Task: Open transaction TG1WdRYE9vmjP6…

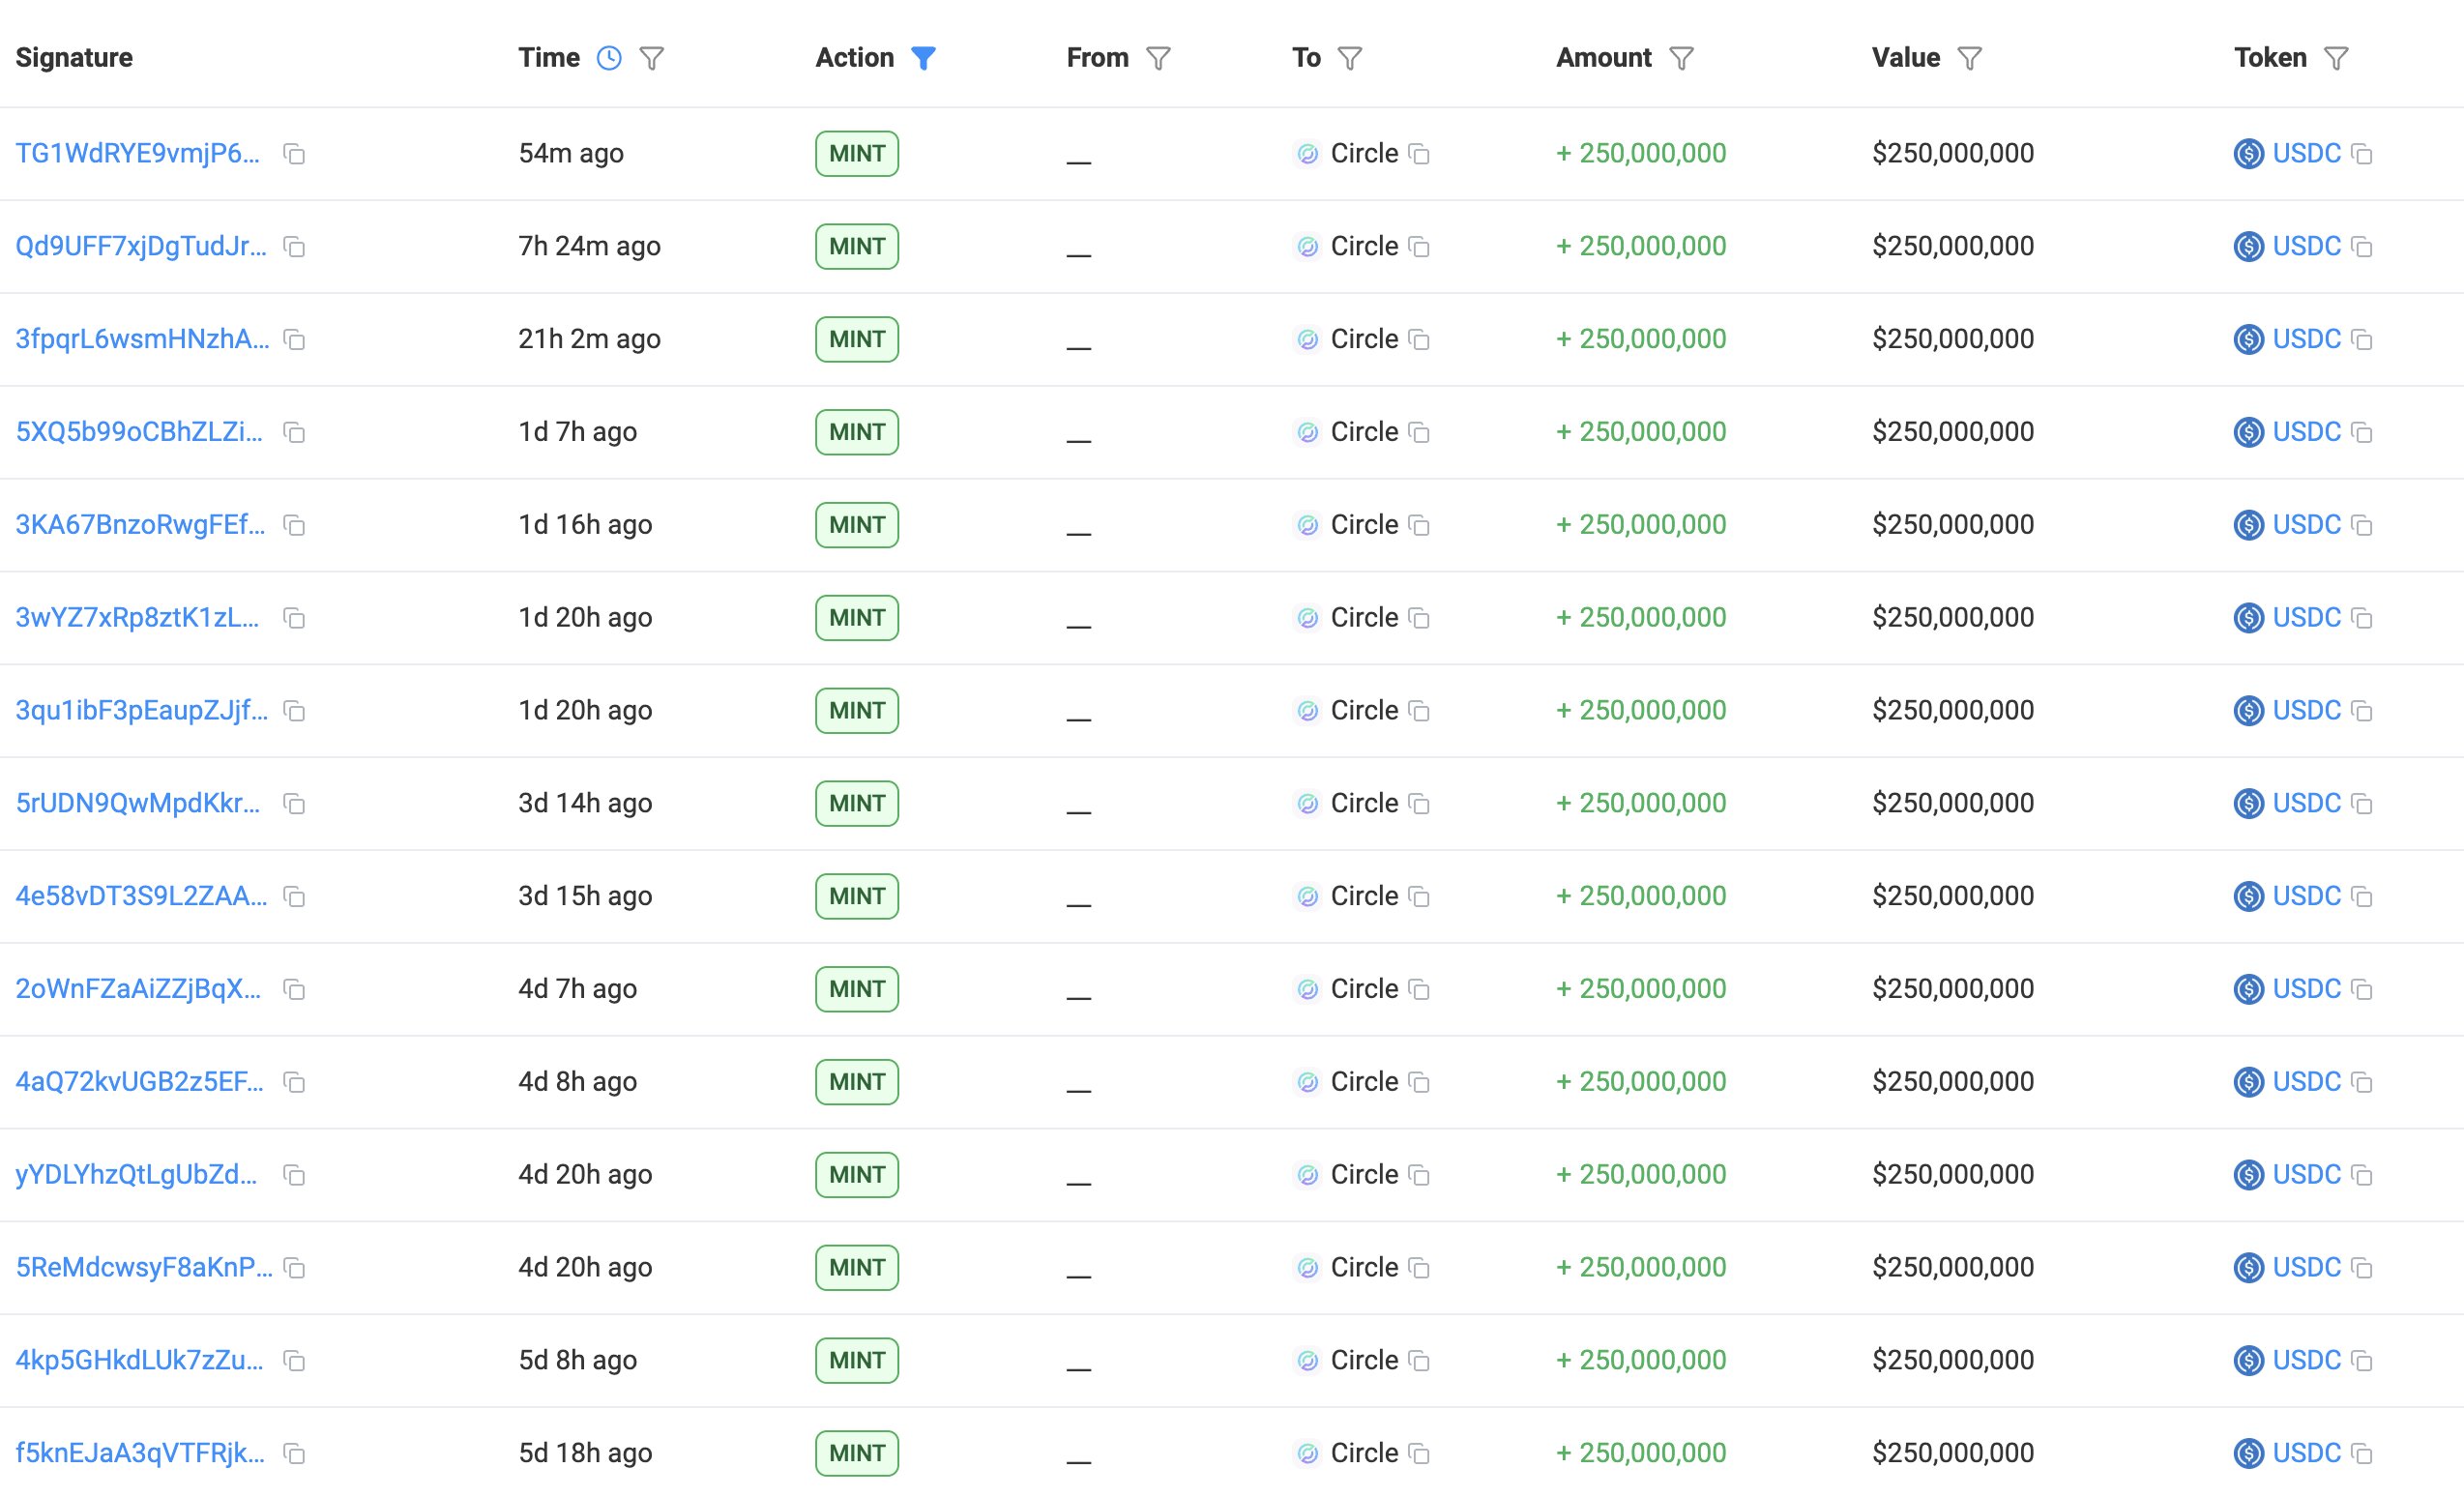Action: point(138,153)
